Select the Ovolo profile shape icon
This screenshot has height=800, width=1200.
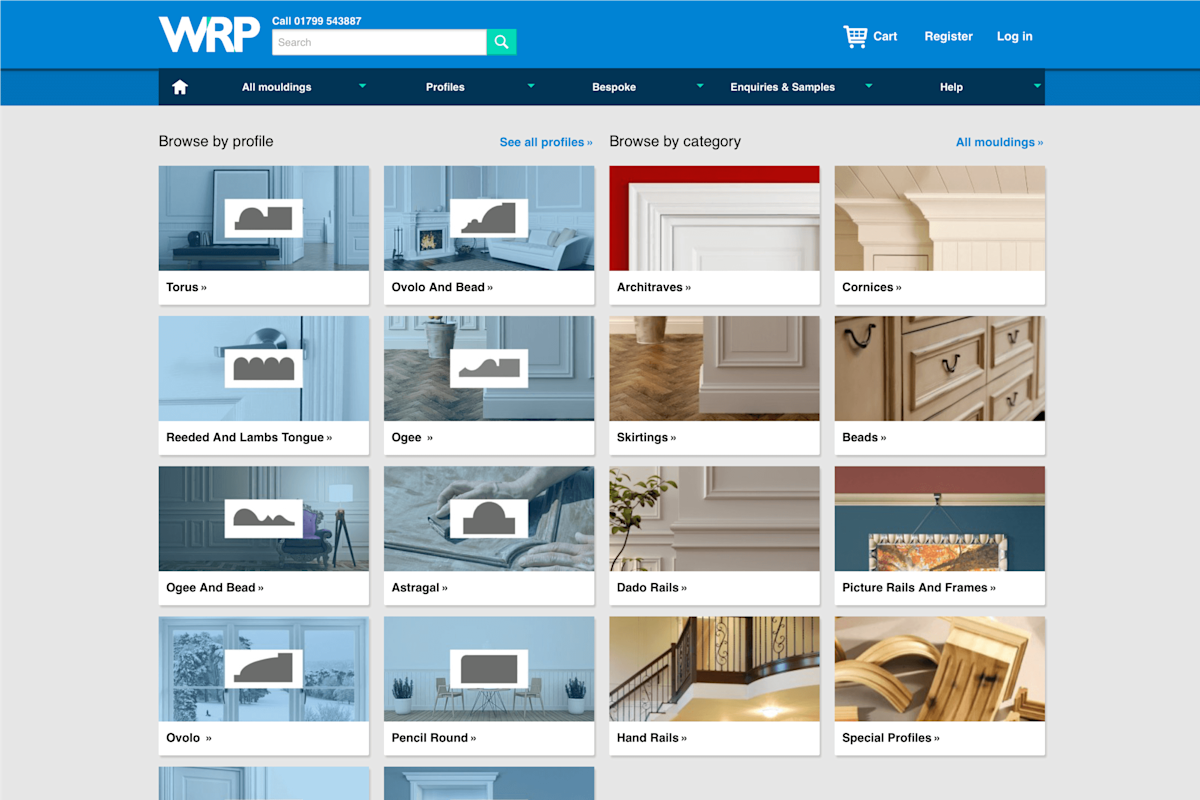click(x=263, y=669)
